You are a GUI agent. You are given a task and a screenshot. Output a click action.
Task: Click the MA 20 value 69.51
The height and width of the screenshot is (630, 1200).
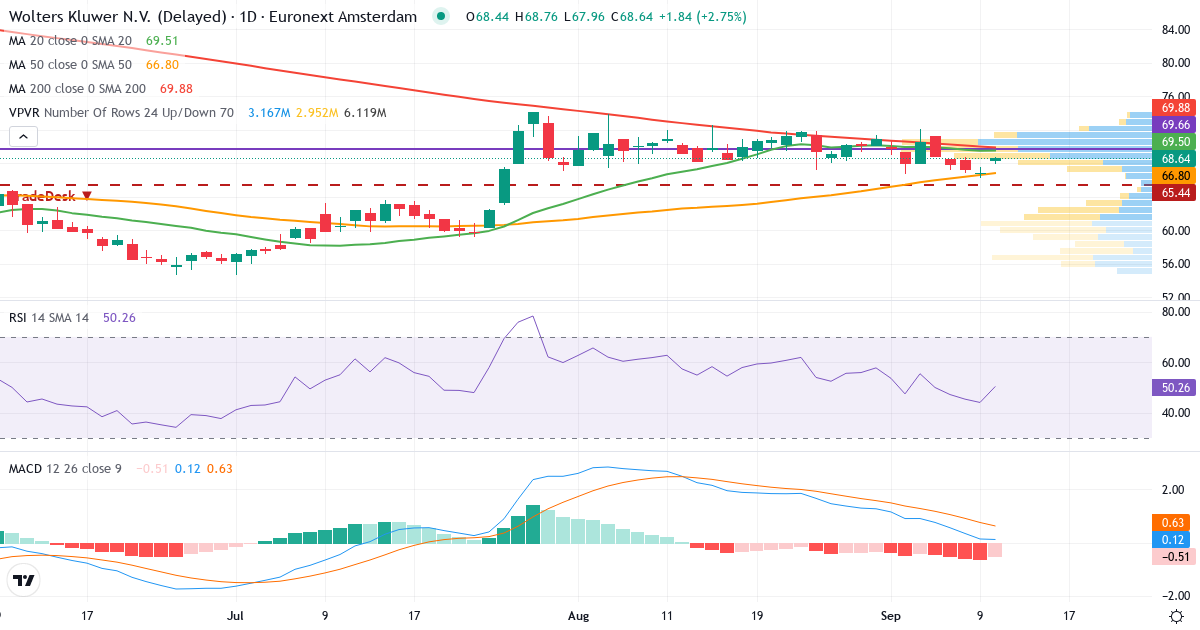161,40
